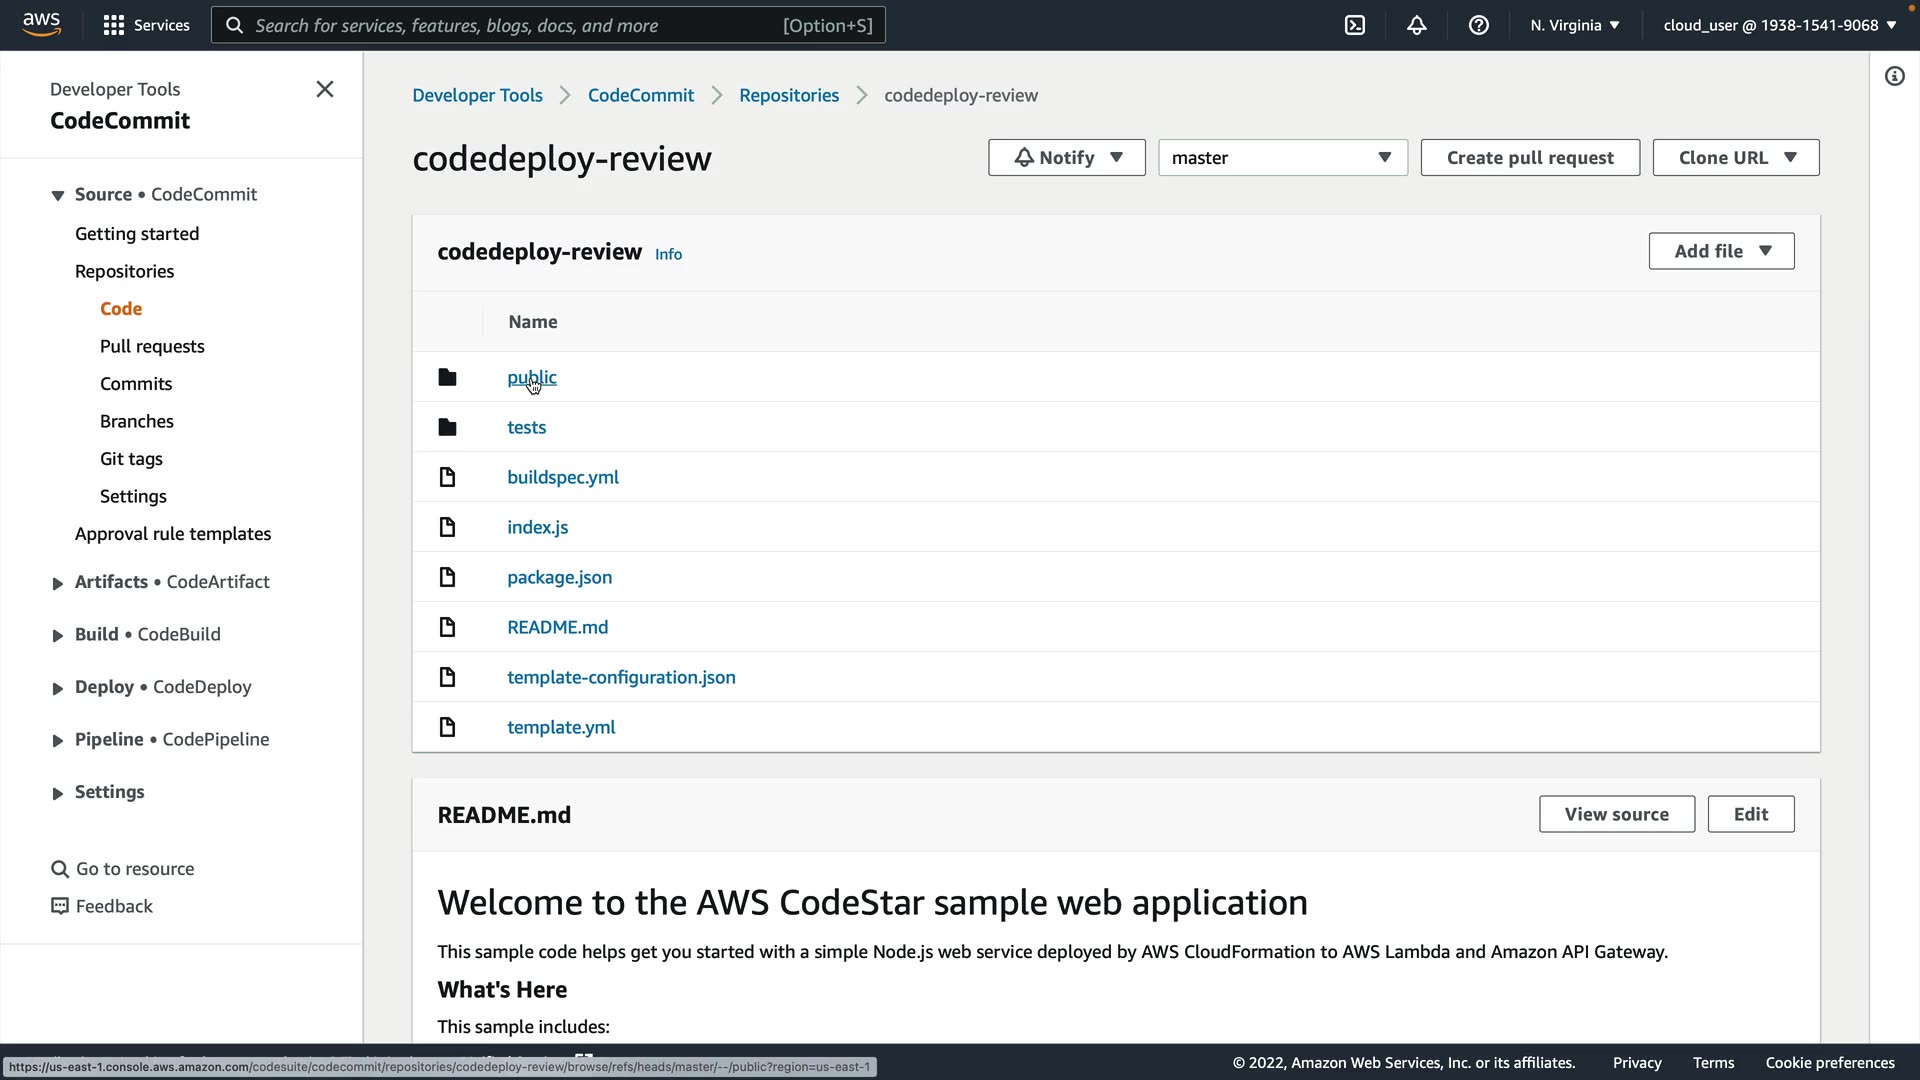The width and height of the screenshot is (1920, 1080).
Task: Click the help question mark icon
Action: pyautogui.click(x=1478, y=25)
